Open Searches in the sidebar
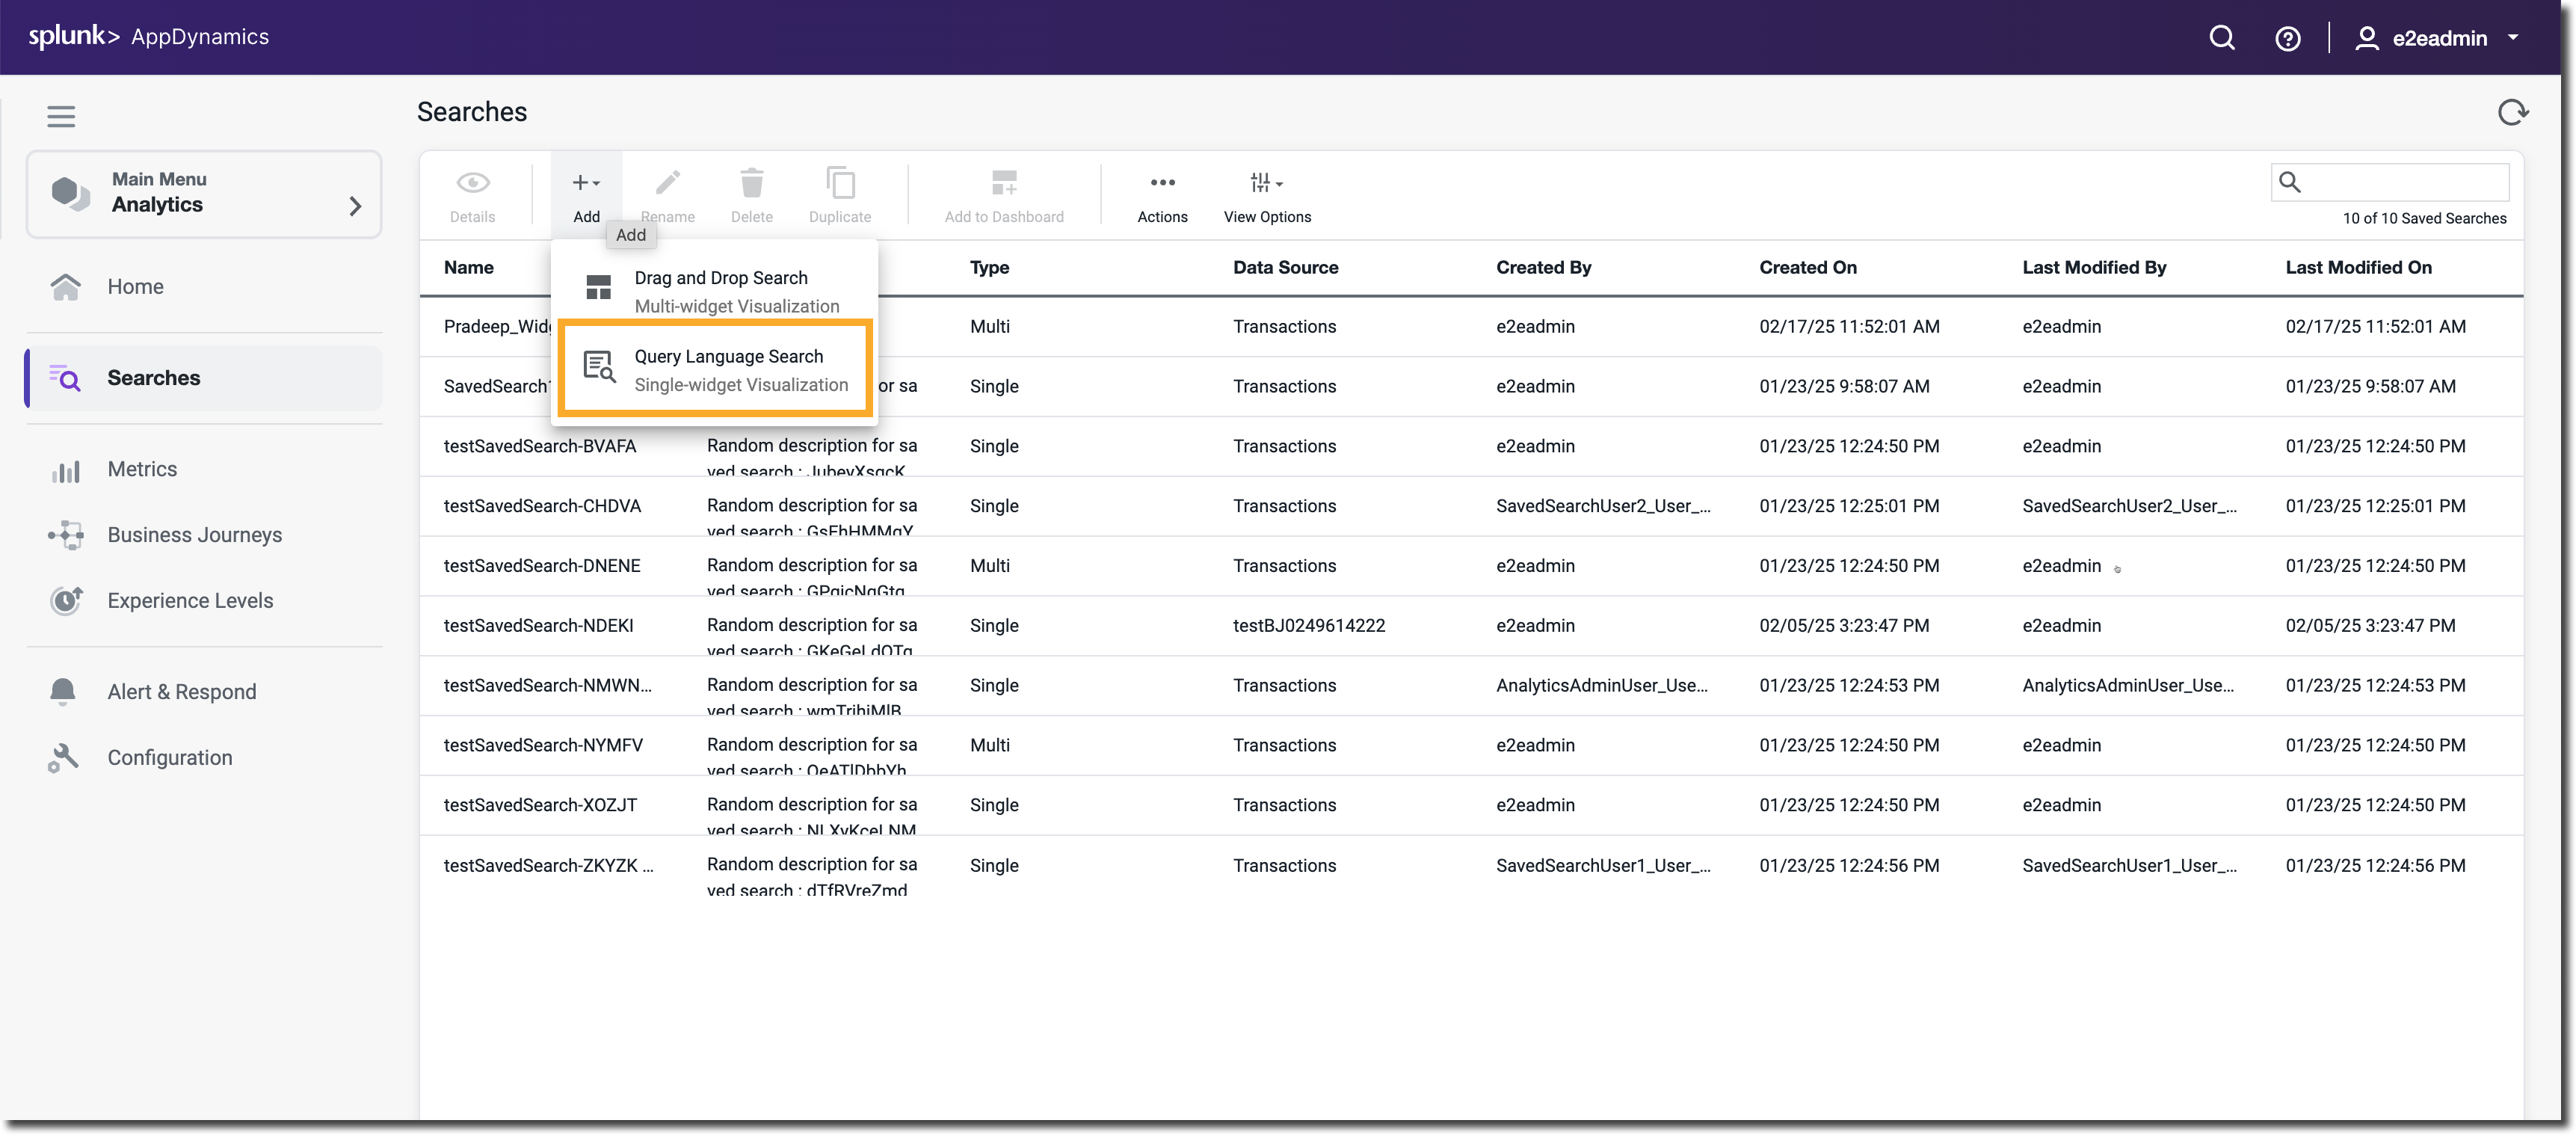The width and height of the screenshot is (2576, 1135). point(204,378)
